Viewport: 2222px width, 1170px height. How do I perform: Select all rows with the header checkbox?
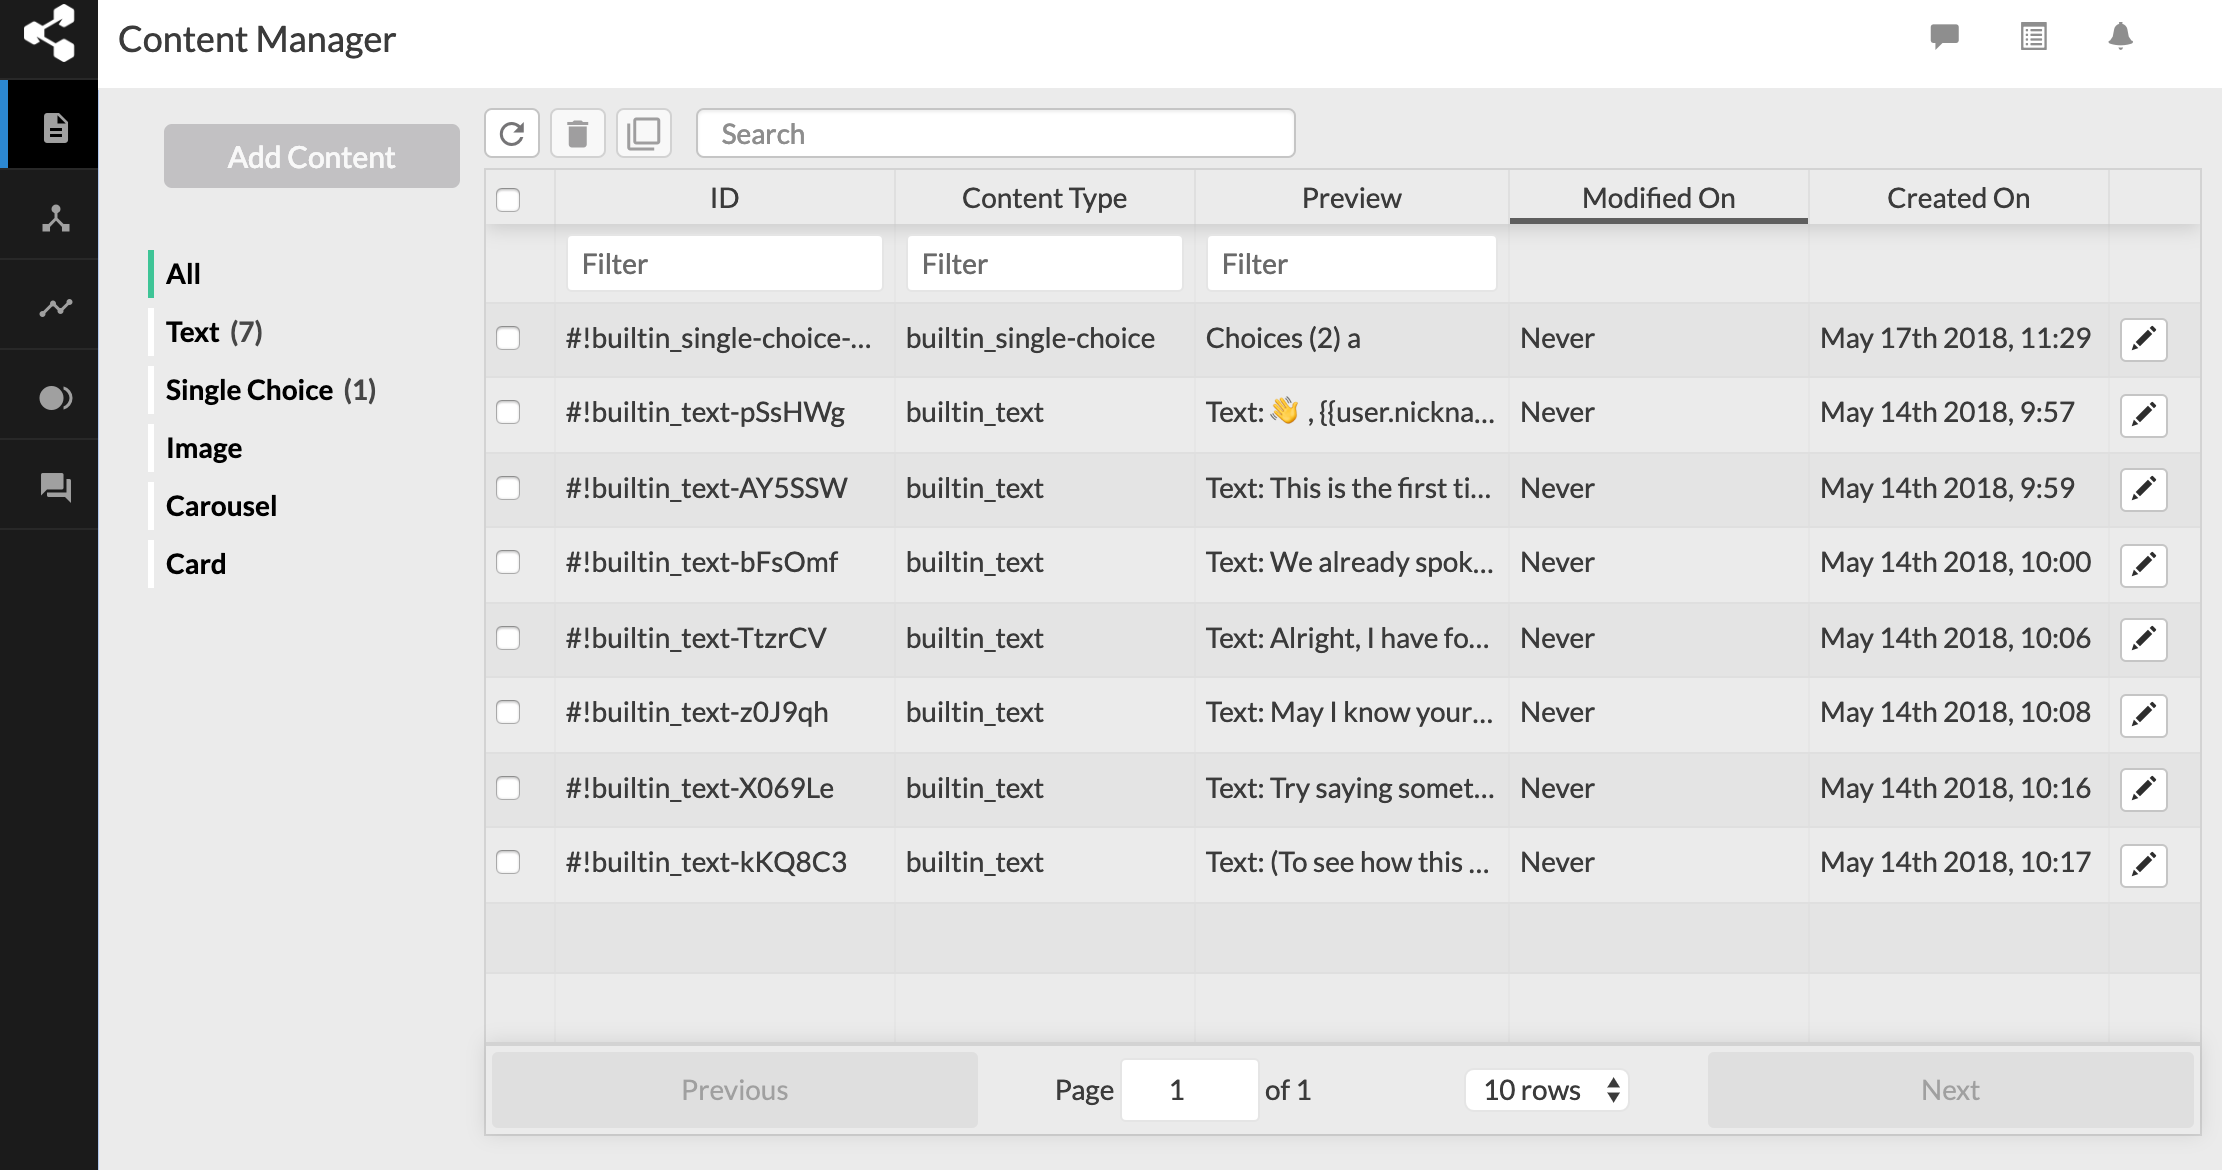point(509,200)
